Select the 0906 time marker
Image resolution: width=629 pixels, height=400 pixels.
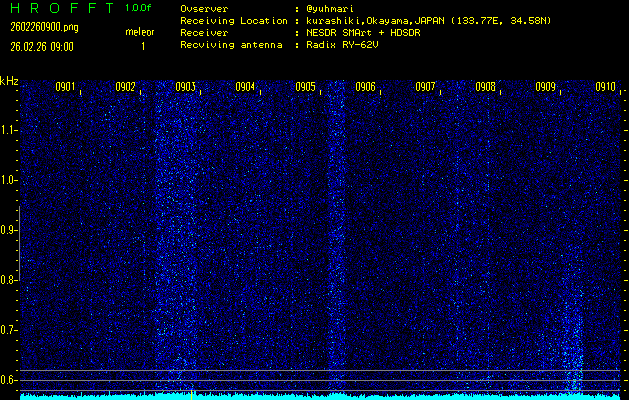(x=365, y=87)
